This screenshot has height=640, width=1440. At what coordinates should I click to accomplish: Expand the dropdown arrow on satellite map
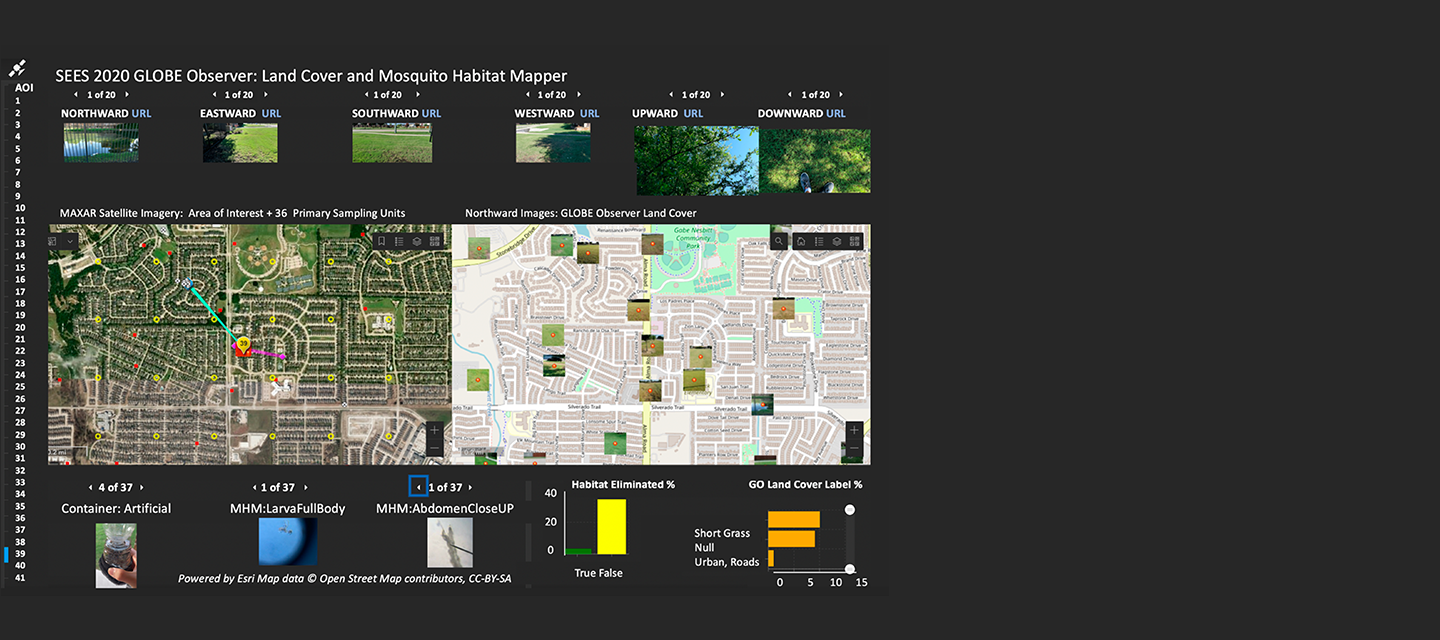70,241
